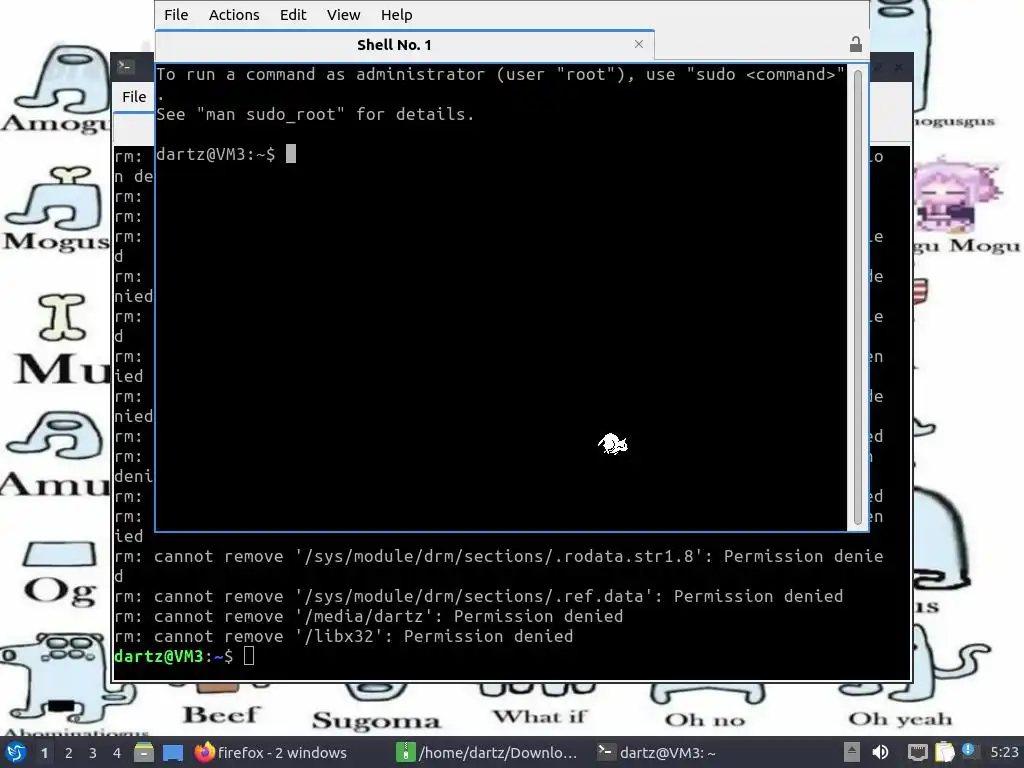Switch to workspace 3
Screen dimensions: 1024x768
(93, 753)
